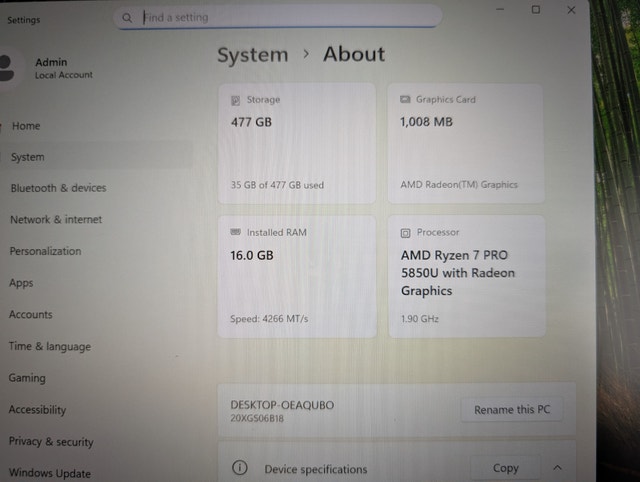The image size is (640, 482).
Task: Open the Installed RAM 16.0 GB card
Action: pos(297,276)
